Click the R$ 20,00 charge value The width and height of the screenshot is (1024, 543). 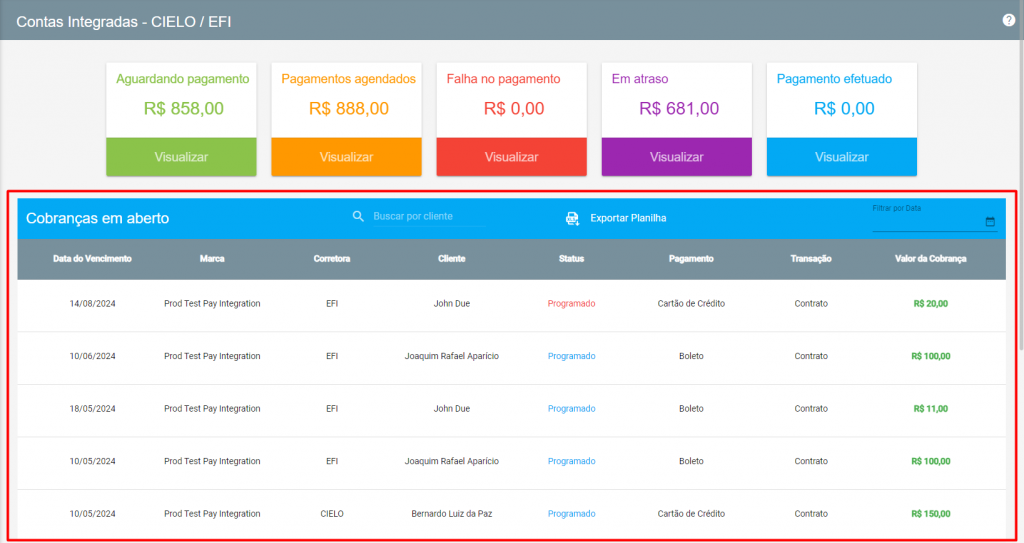(x=931, y=304)
